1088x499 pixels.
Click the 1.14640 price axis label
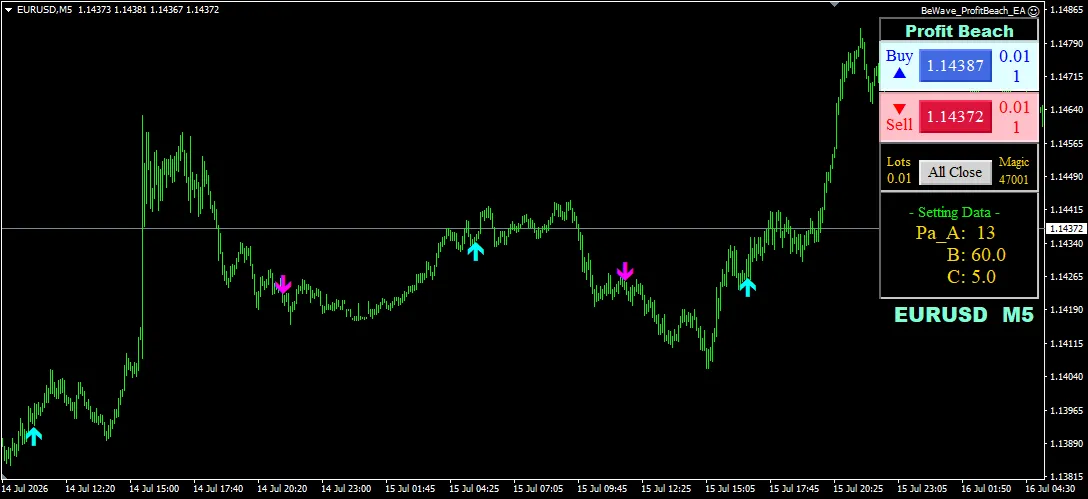pyautogui.click(x=1067, y=110)
